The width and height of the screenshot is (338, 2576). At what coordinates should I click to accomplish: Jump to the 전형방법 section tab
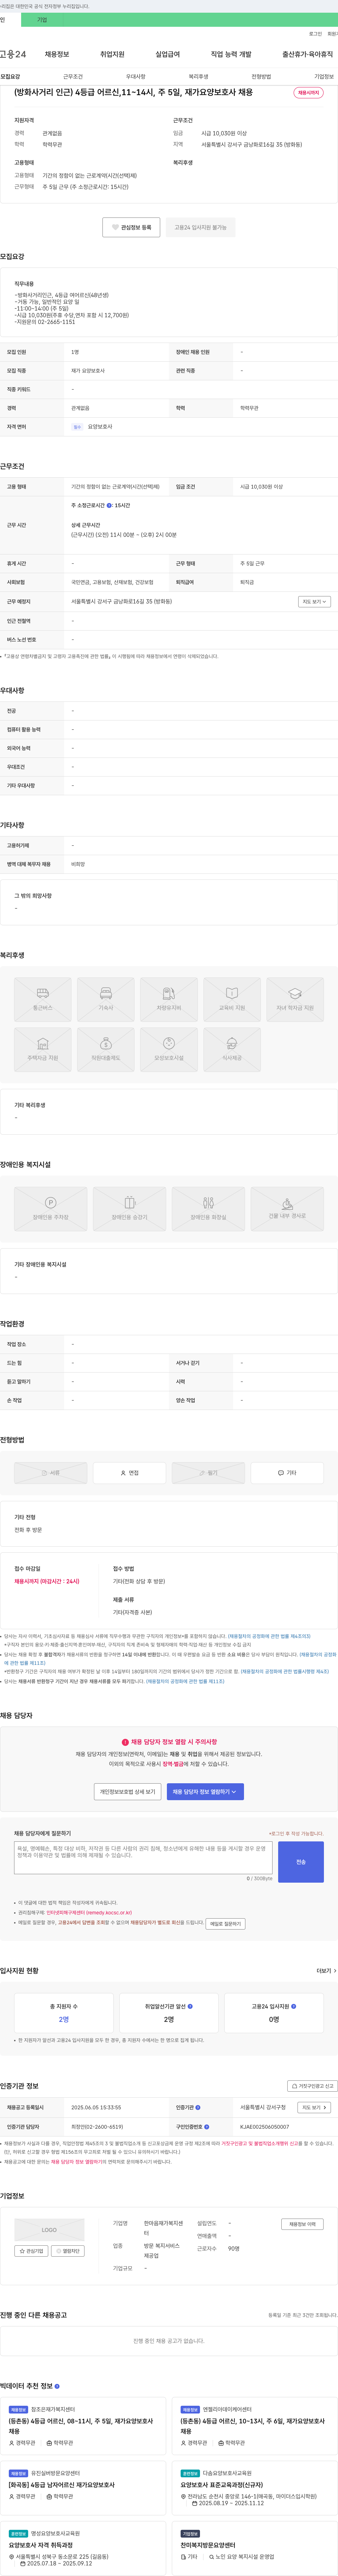(261, 76)
